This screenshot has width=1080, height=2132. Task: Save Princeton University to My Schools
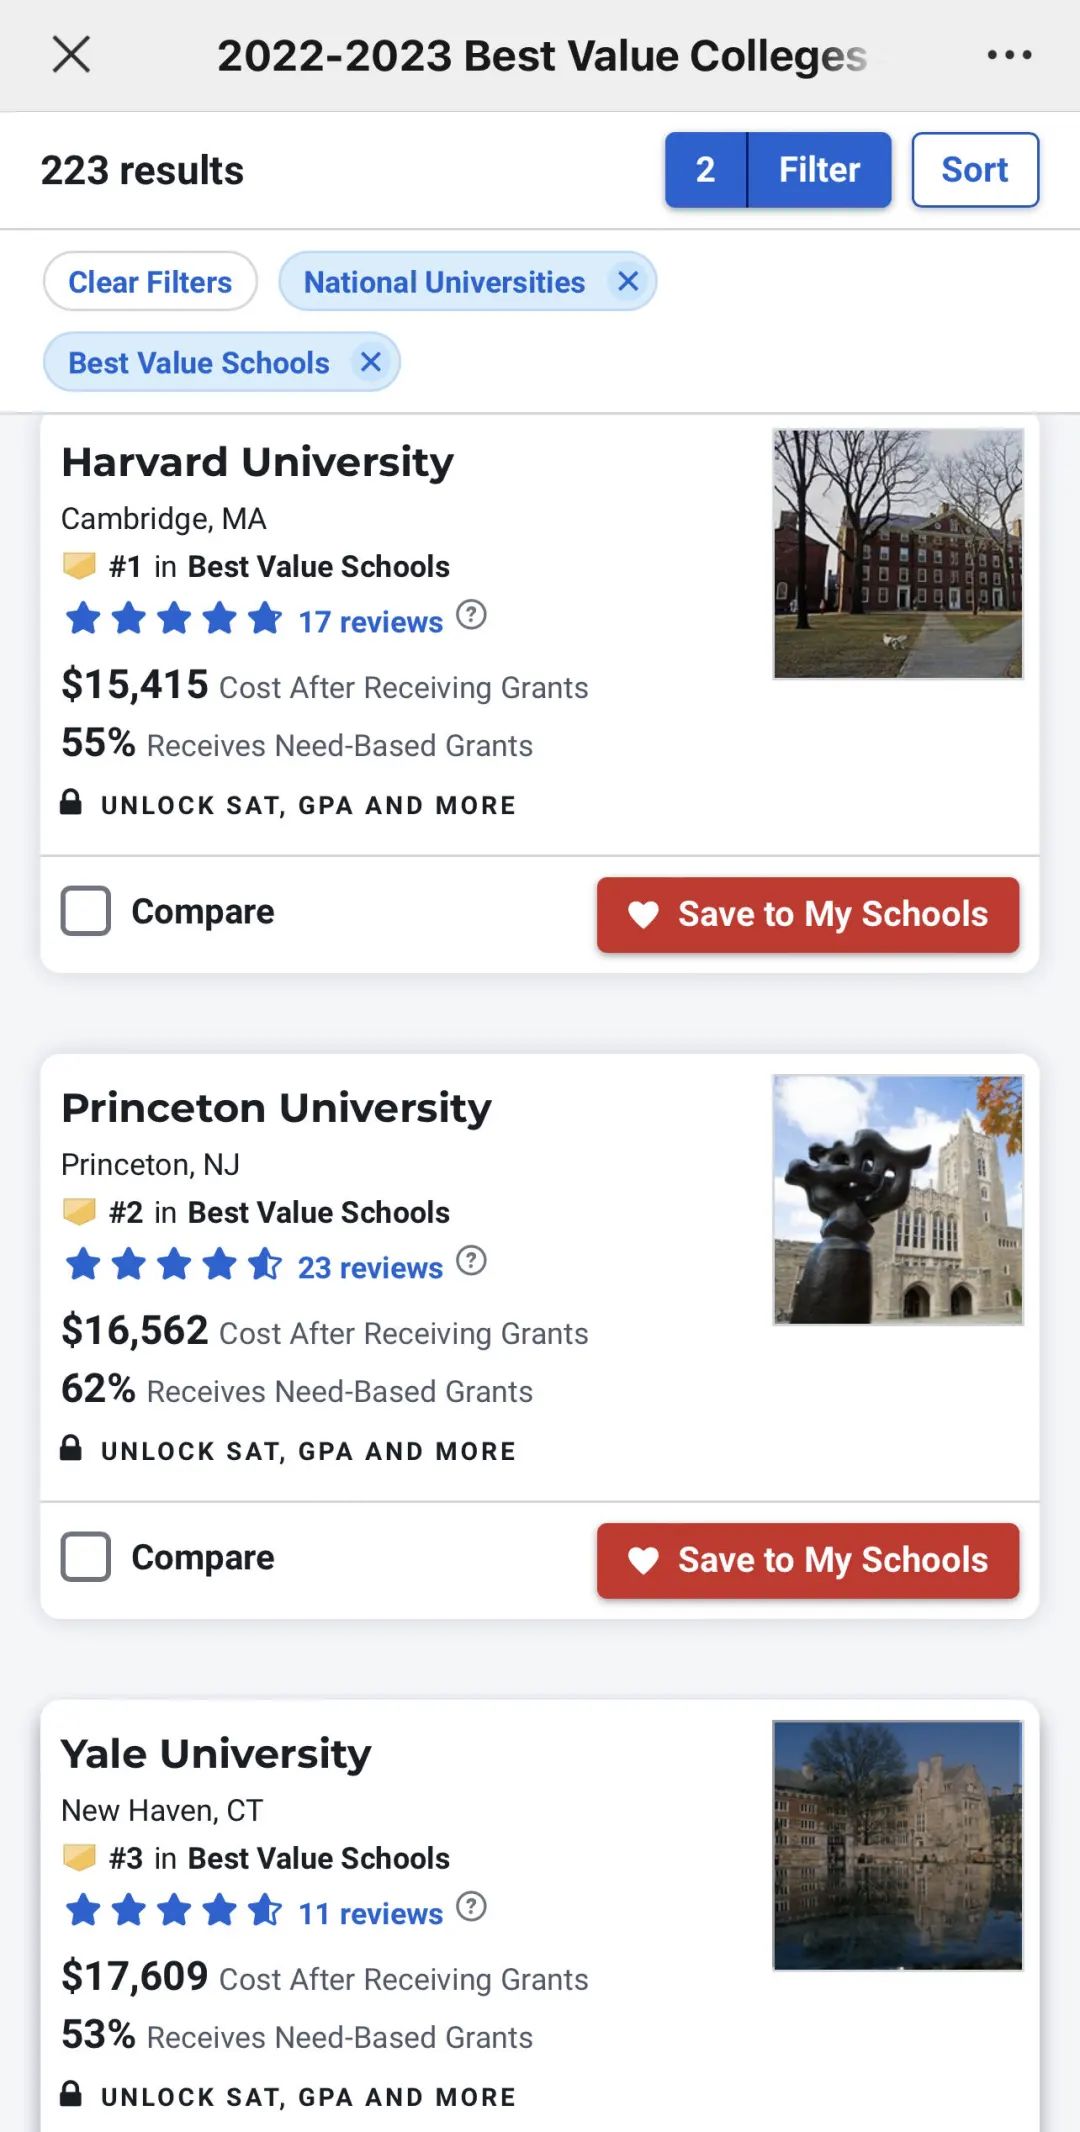808,1560
